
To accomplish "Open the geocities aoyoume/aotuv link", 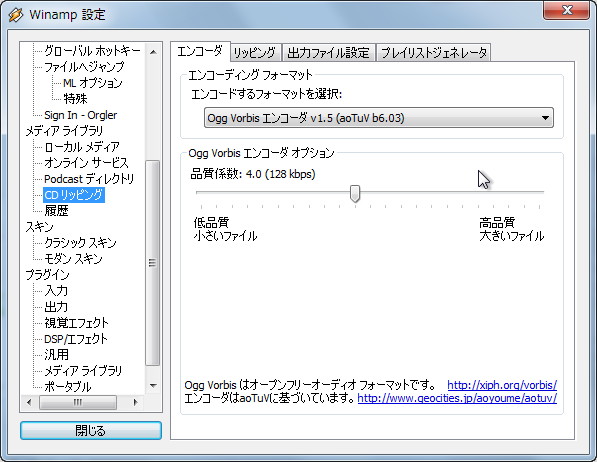I will point(457,398).
